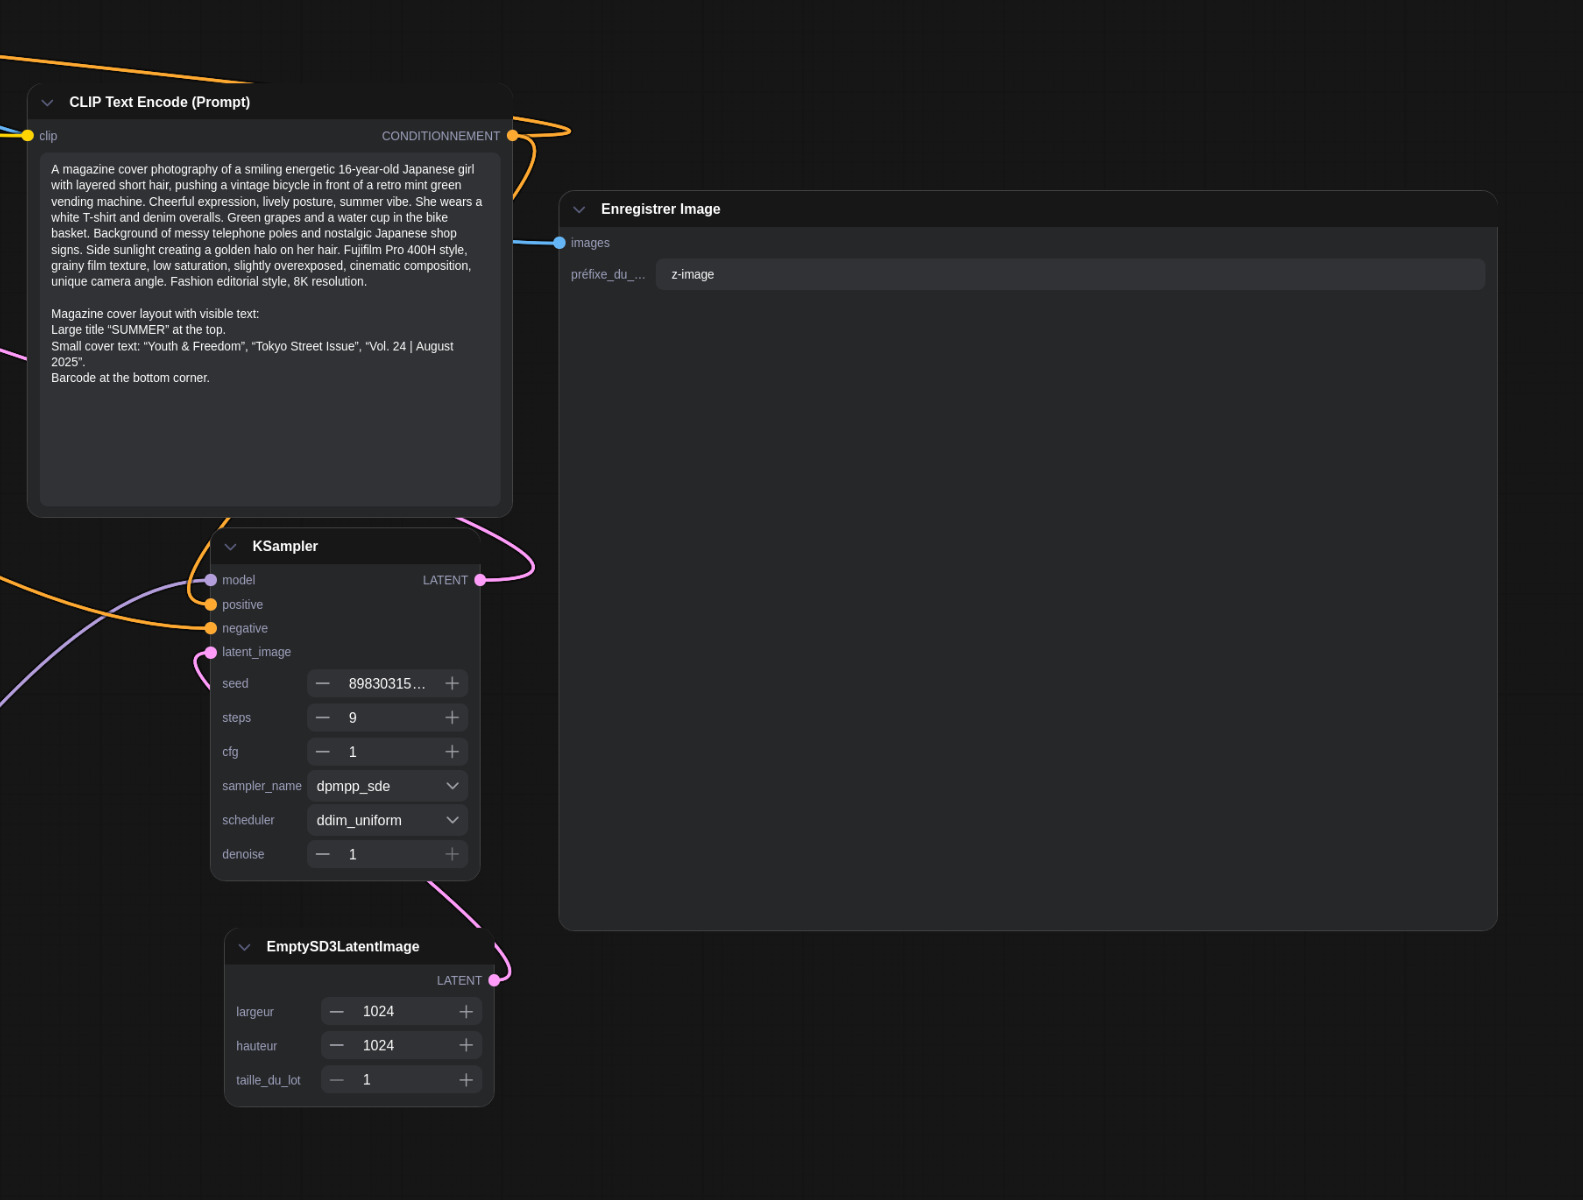Click the KSampler LATENT output port

[x=480, y=580]
